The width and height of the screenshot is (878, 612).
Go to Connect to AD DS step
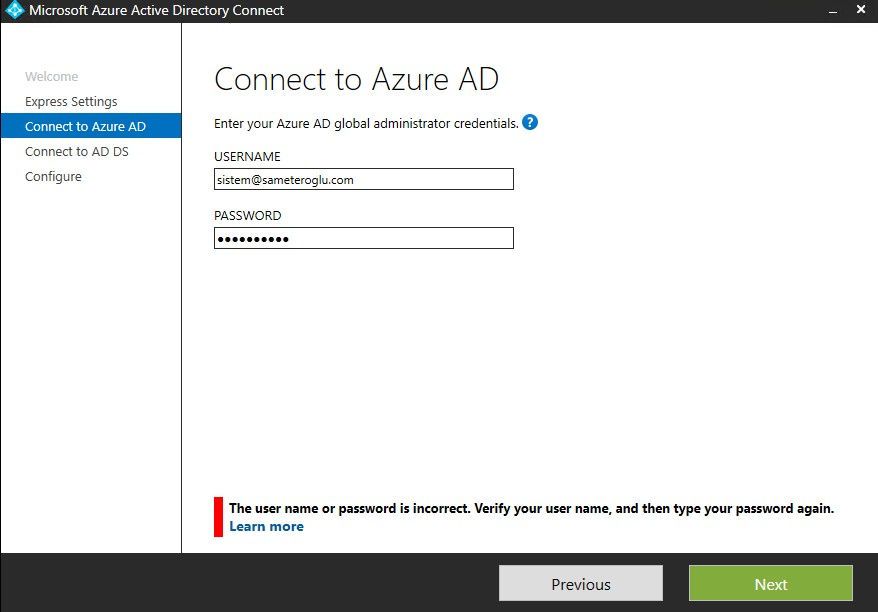click(x=77, y=152)
